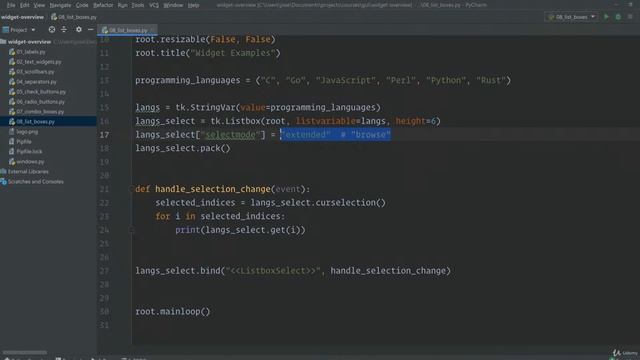The width and height of the screenshot is (640, 360).
Task: Open 05_check_buttons.py in the project tree
Action: coord(41,92)
